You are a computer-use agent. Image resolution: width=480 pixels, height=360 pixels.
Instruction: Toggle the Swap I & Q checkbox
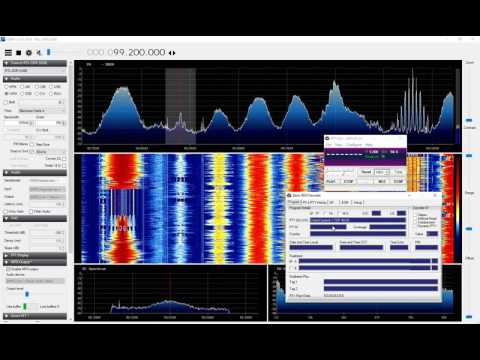[x=64, y=165]
